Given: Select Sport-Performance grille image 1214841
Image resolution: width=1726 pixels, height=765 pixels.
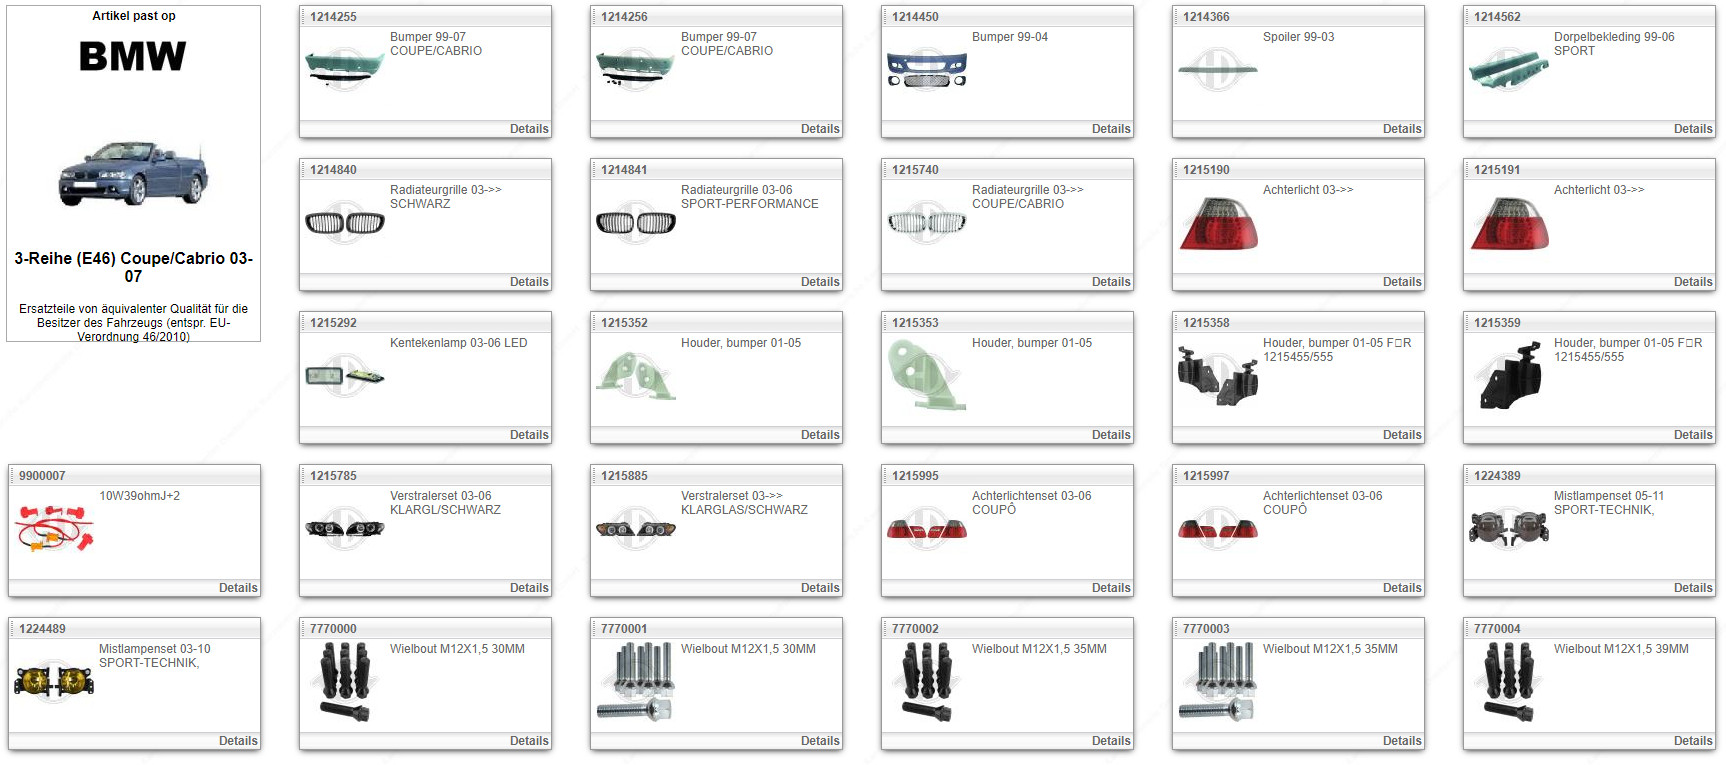Looking at the screenshot, I should coord(636,223).
